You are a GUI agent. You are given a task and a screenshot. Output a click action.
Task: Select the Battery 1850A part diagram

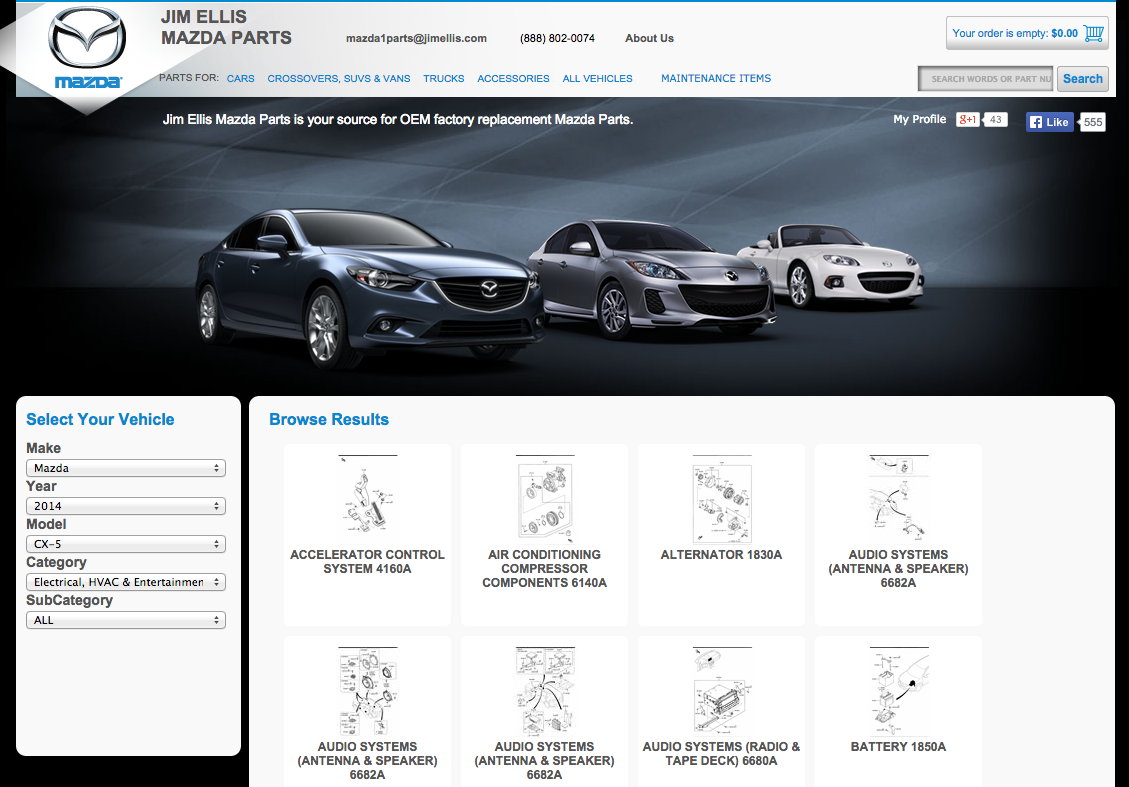coord(897,690)
